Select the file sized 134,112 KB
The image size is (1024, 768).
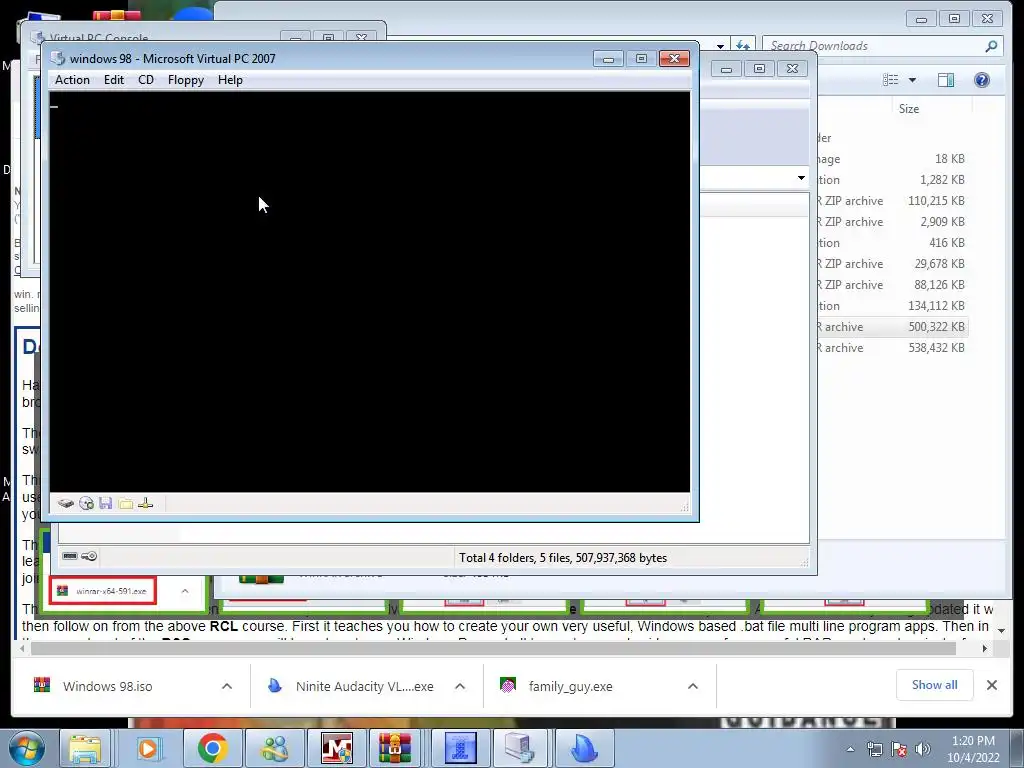893,306
